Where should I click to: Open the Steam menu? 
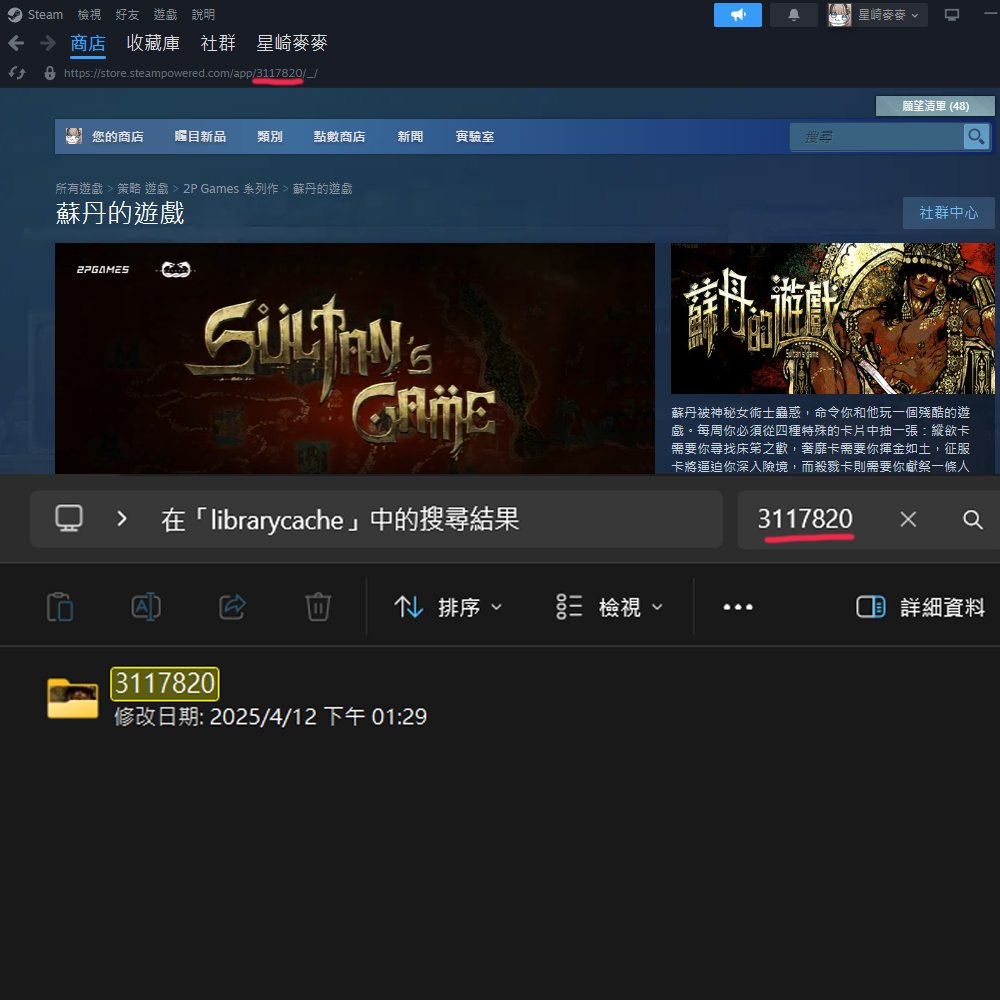click(45, 14)
